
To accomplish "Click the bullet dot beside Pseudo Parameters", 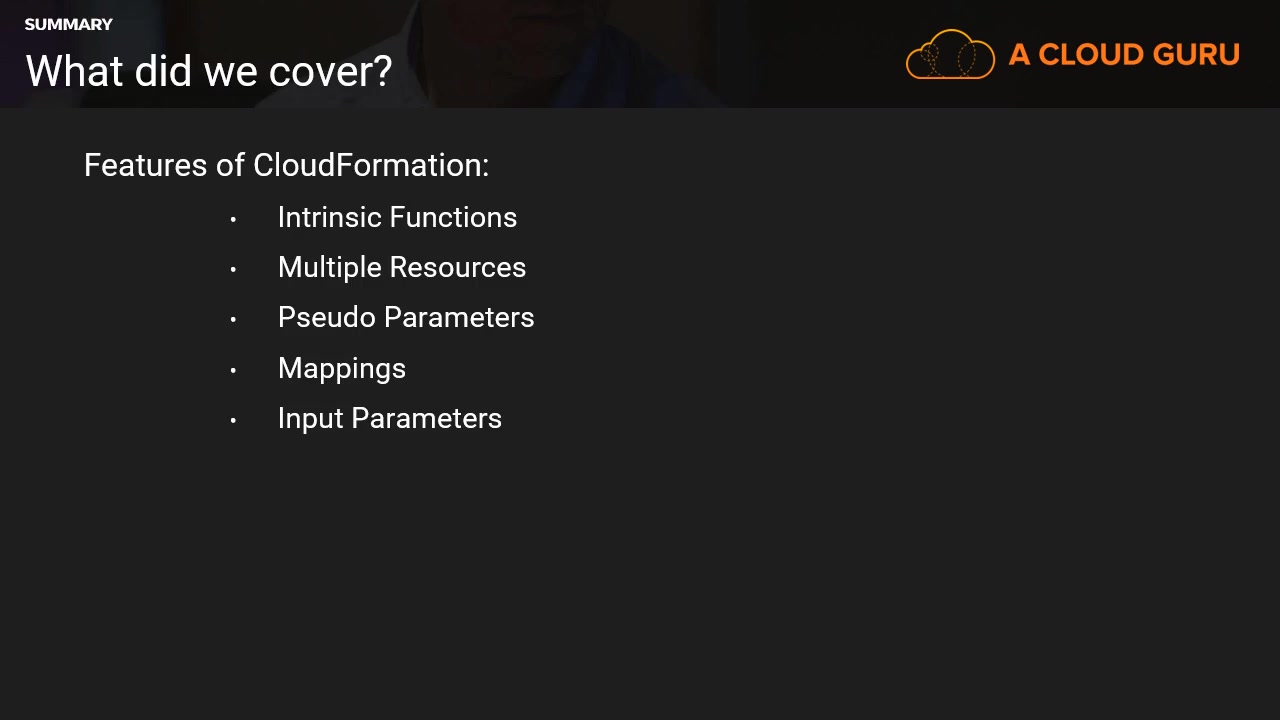I will [233, 319].
